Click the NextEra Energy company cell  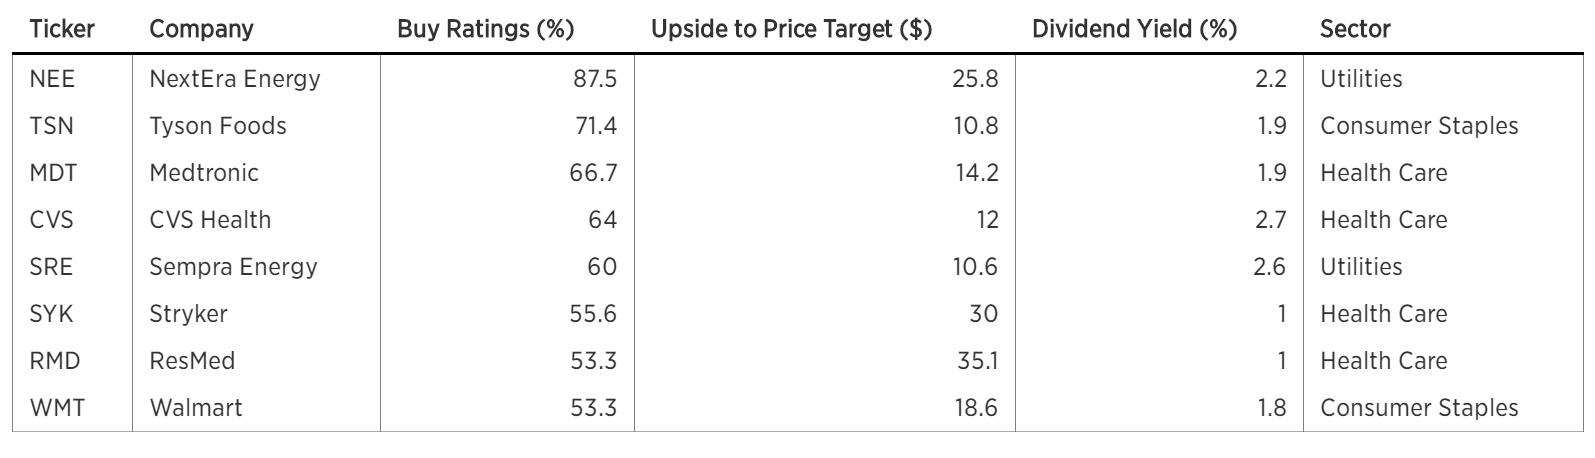[235, 79]
